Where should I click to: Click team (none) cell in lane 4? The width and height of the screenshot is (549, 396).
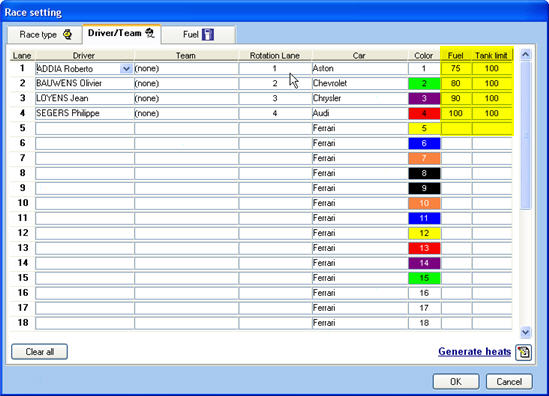(x=186, y=113)
